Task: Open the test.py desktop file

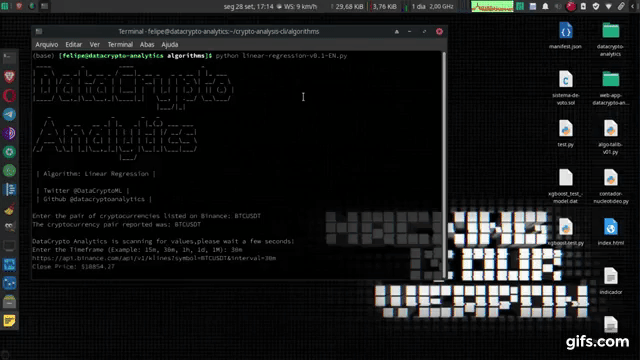Action: [565, 133]
